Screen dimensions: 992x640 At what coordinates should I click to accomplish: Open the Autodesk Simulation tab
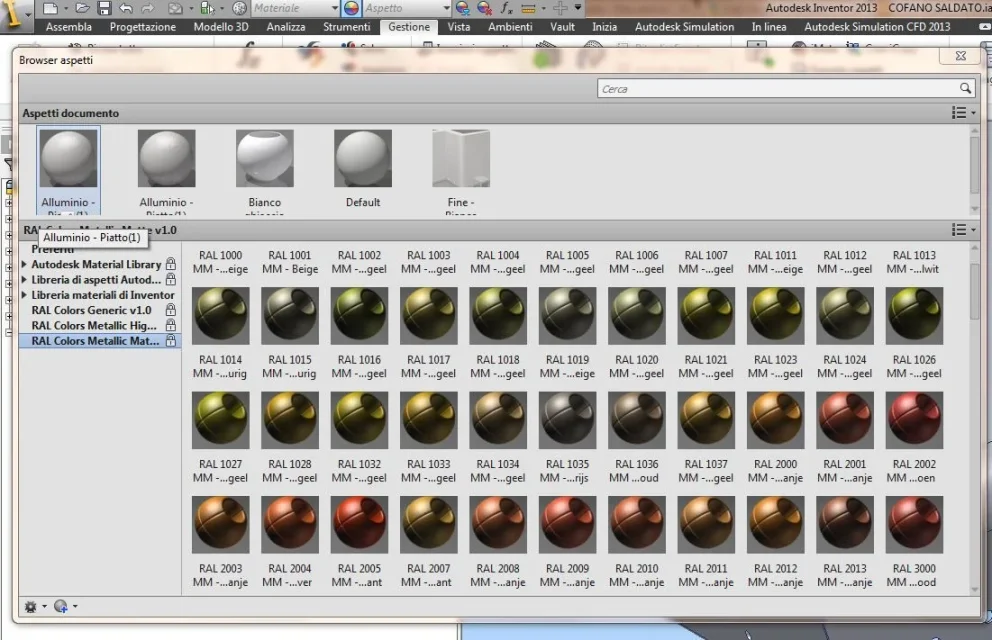(685, 27)
